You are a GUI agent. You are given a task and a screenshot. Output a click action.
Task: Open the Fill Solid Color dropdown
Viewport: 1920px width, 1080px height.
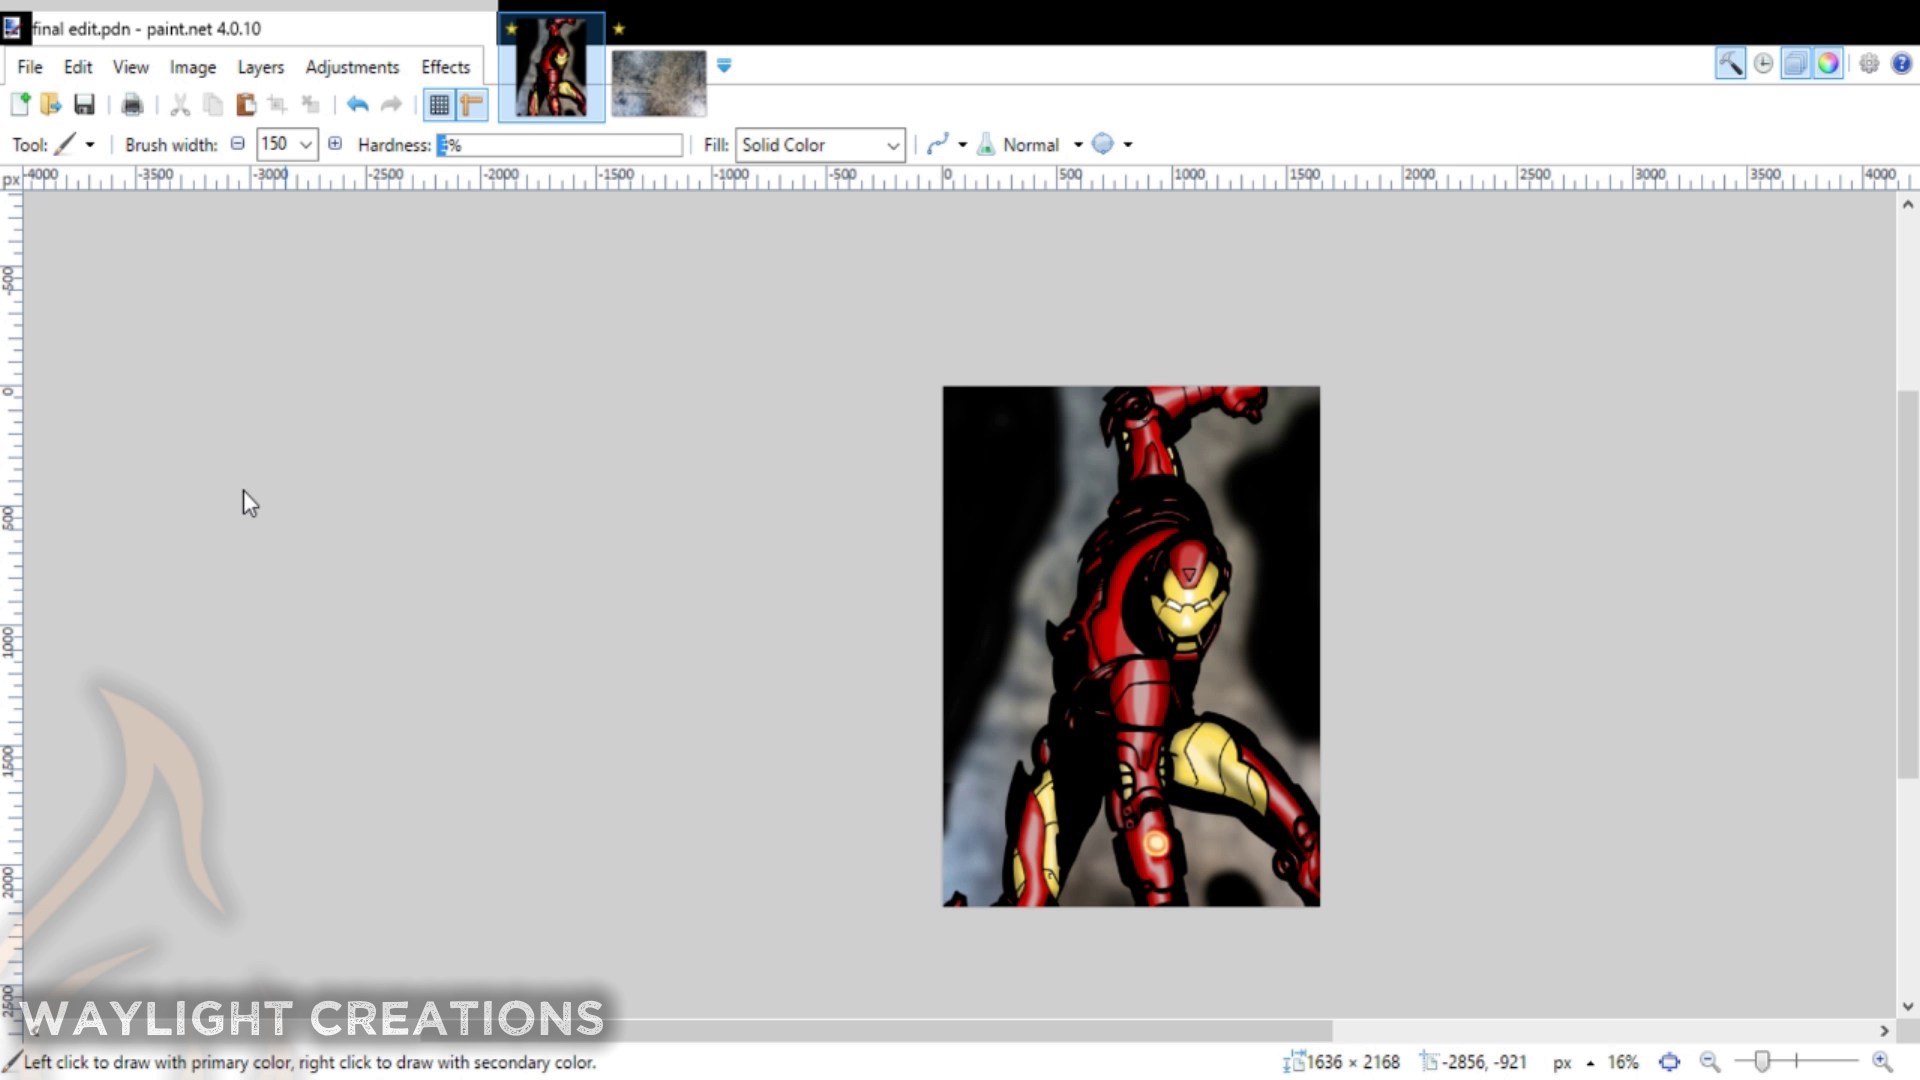(x=820, y=145)
